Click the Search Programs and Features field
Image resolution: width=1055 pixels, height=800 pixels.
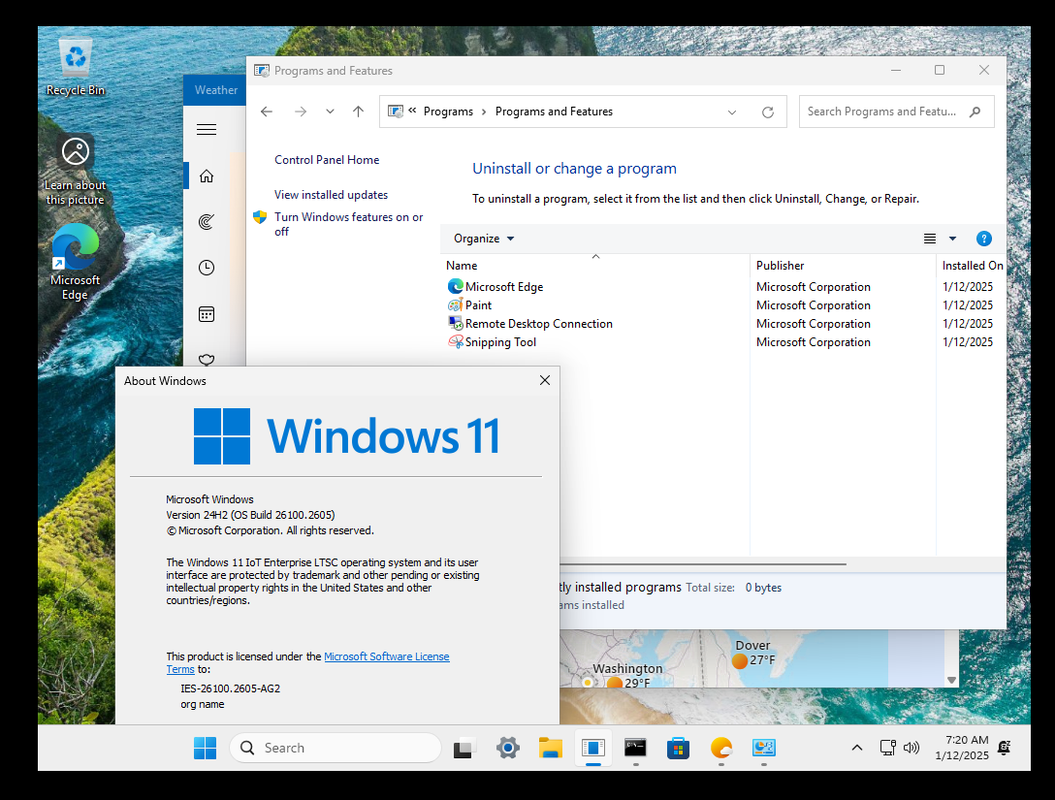pos(896,112)
